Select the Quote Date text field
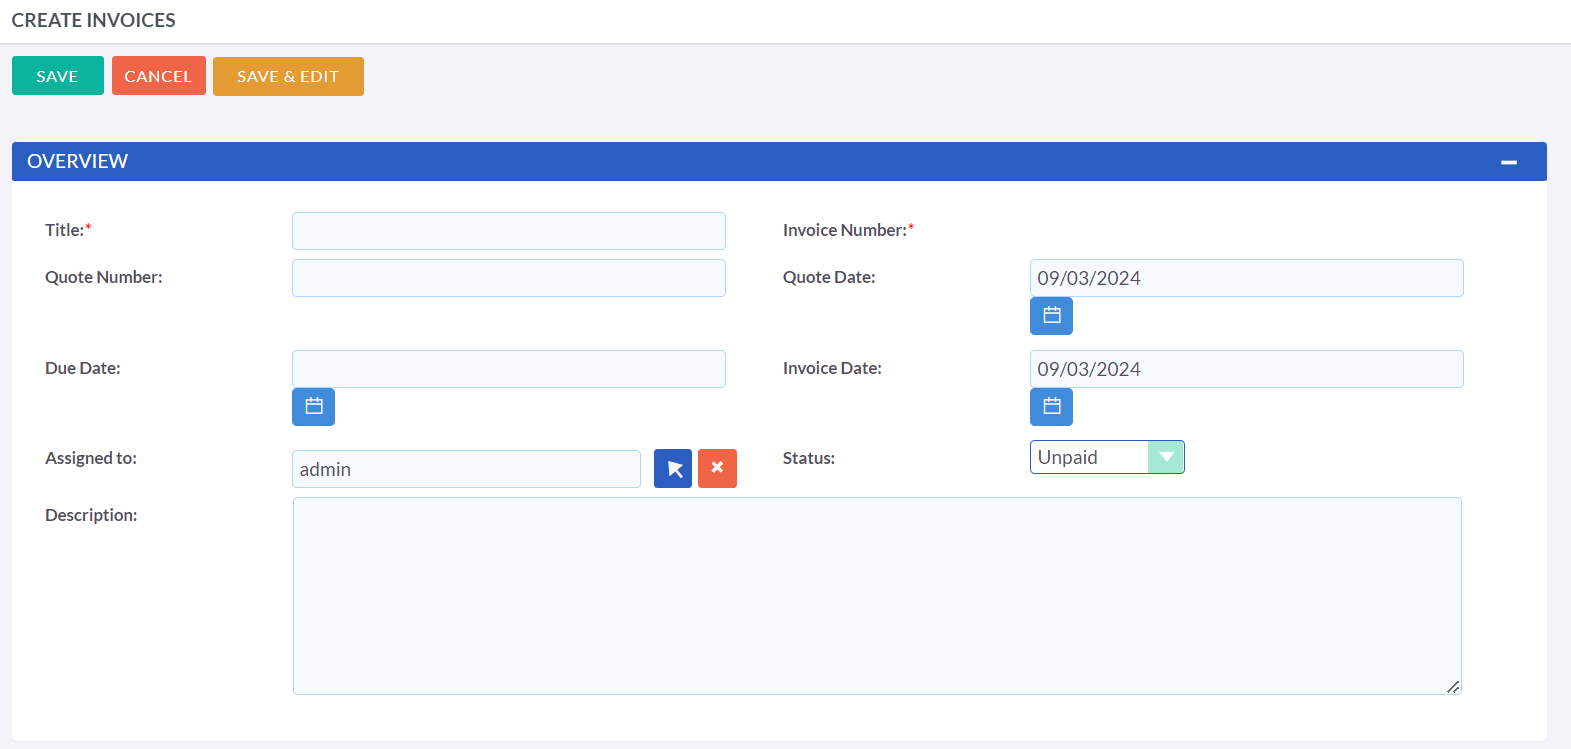Viewport: 1571px width, 749px height. pyautogui.click(x=1245, y=278)
